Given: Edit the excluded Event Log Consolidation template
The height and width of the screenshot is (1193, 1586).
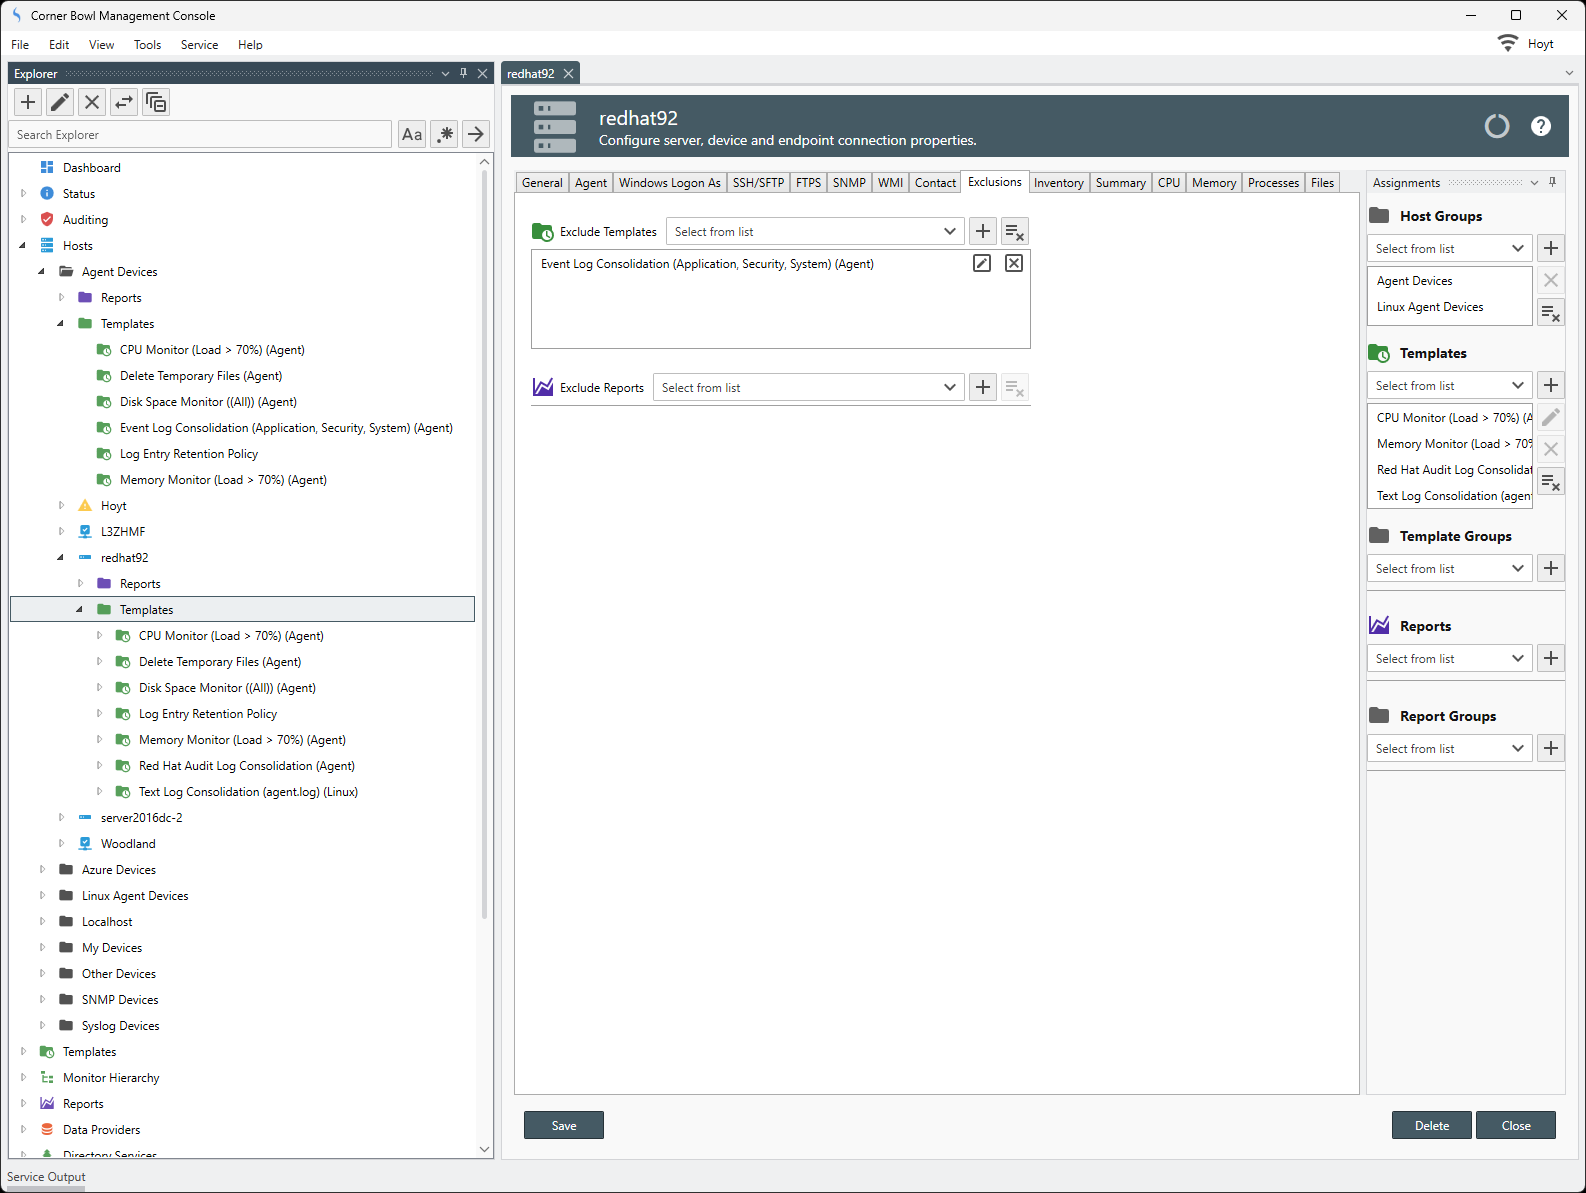Looking at the screenshot, I should point(982,263).
